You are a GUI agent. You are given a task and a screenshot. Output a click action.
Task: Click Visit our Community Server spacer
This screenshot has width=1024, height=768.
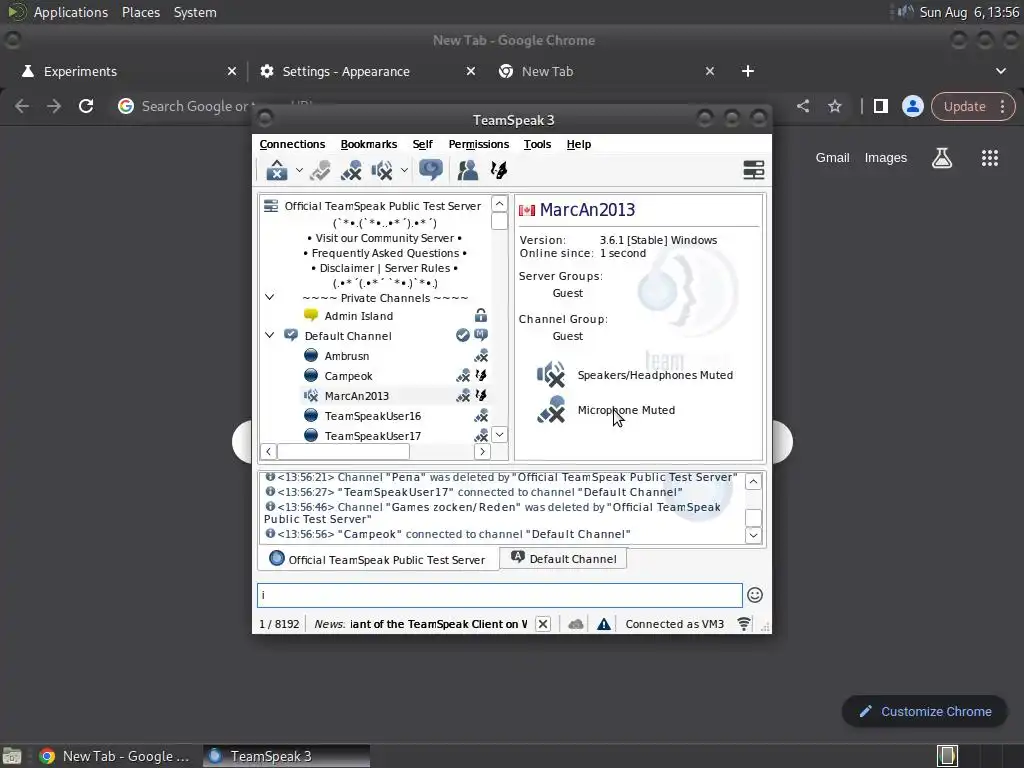[385, 238]
